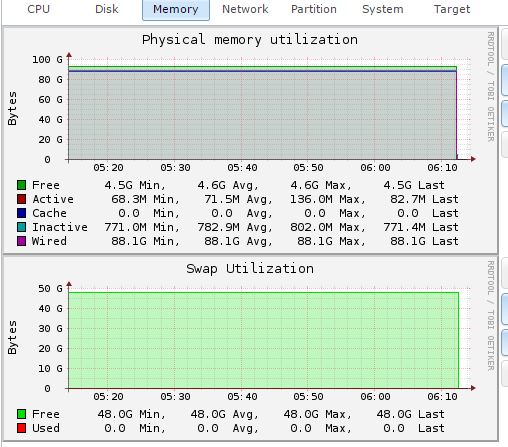Click the green Free swatch in the swap legend
Image resolution: width=508 pixels, height=447 pixels.
21,414
